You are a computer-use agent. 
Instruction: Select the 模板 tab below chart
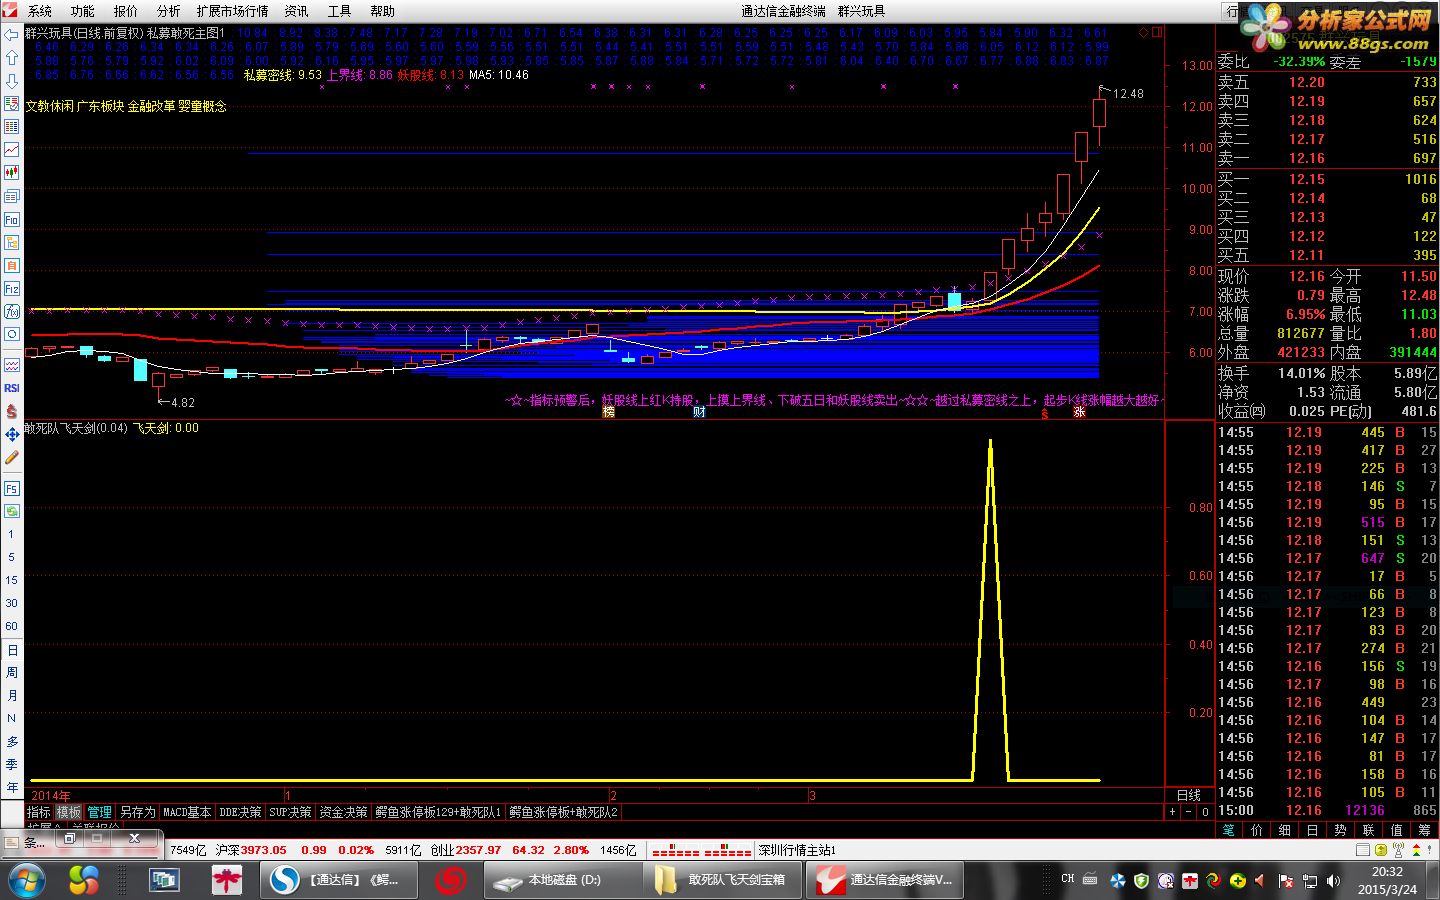click(x=69, y=812)
